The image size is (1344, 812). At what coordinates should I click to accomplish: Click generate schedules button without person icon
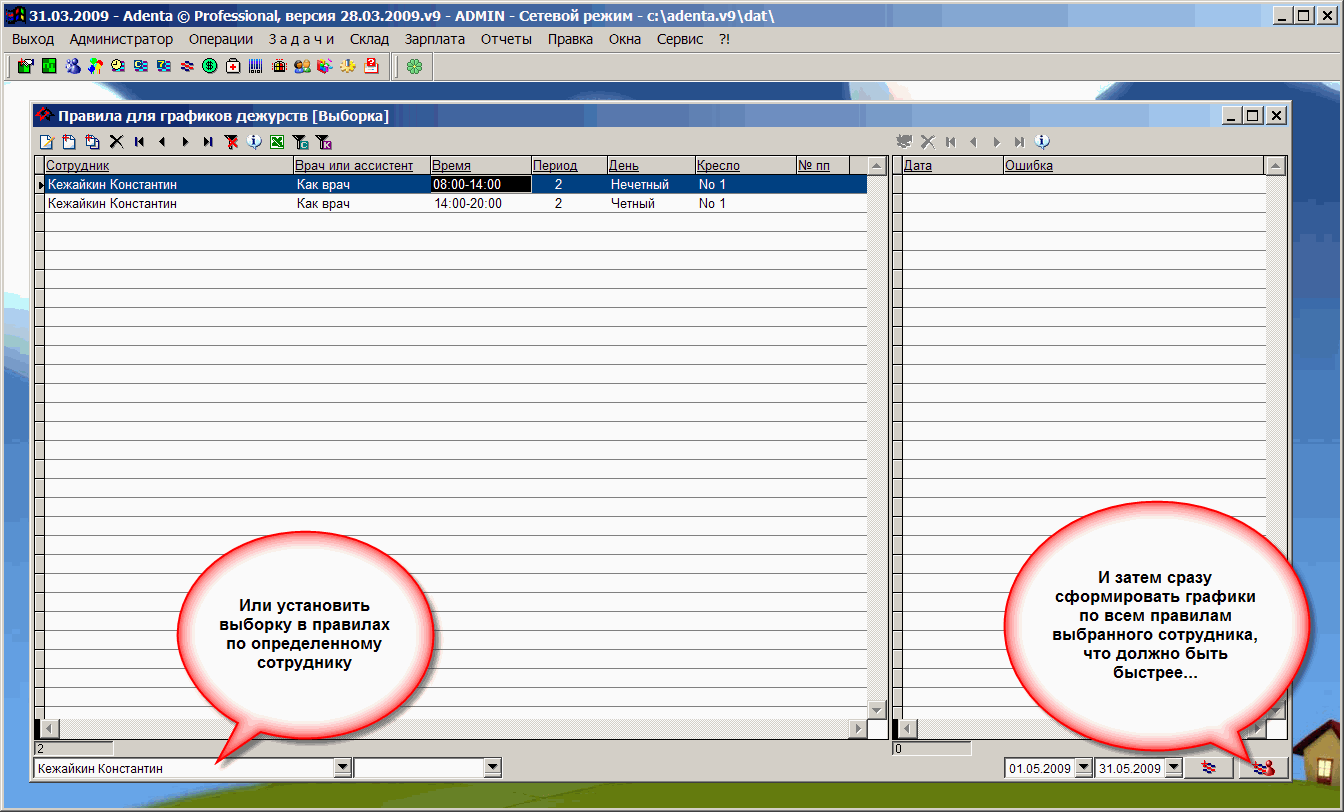[1210, 768]
